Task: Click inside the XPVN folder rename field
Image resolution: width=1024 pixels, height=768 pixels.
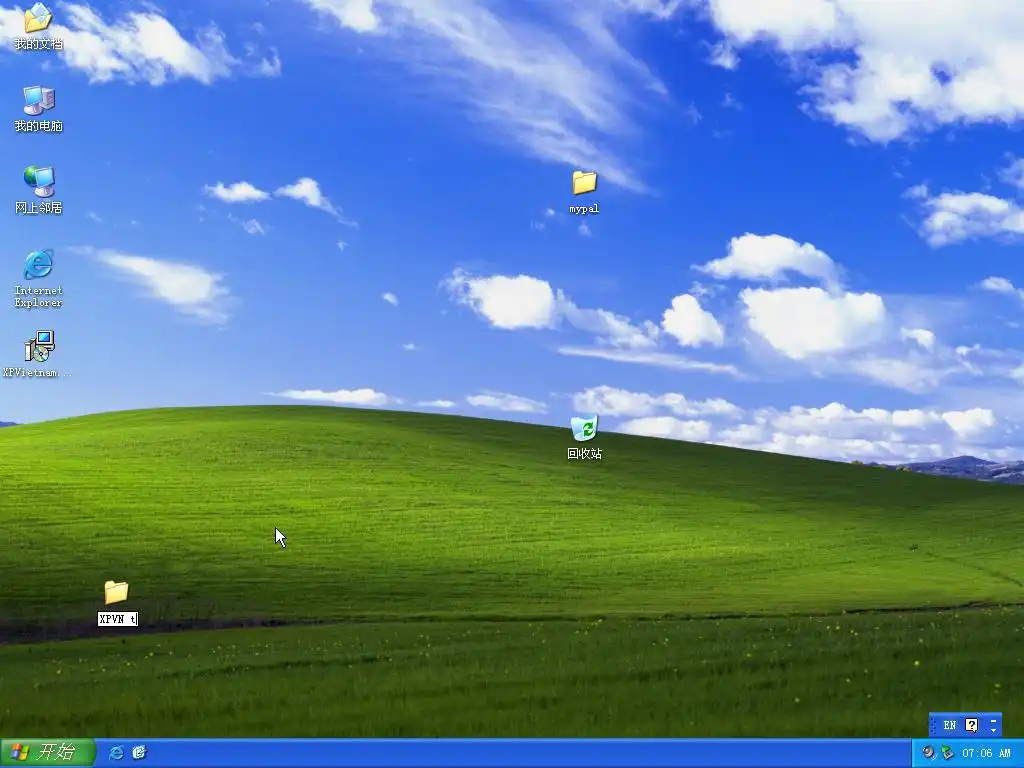Action: [x=118, y=619]
